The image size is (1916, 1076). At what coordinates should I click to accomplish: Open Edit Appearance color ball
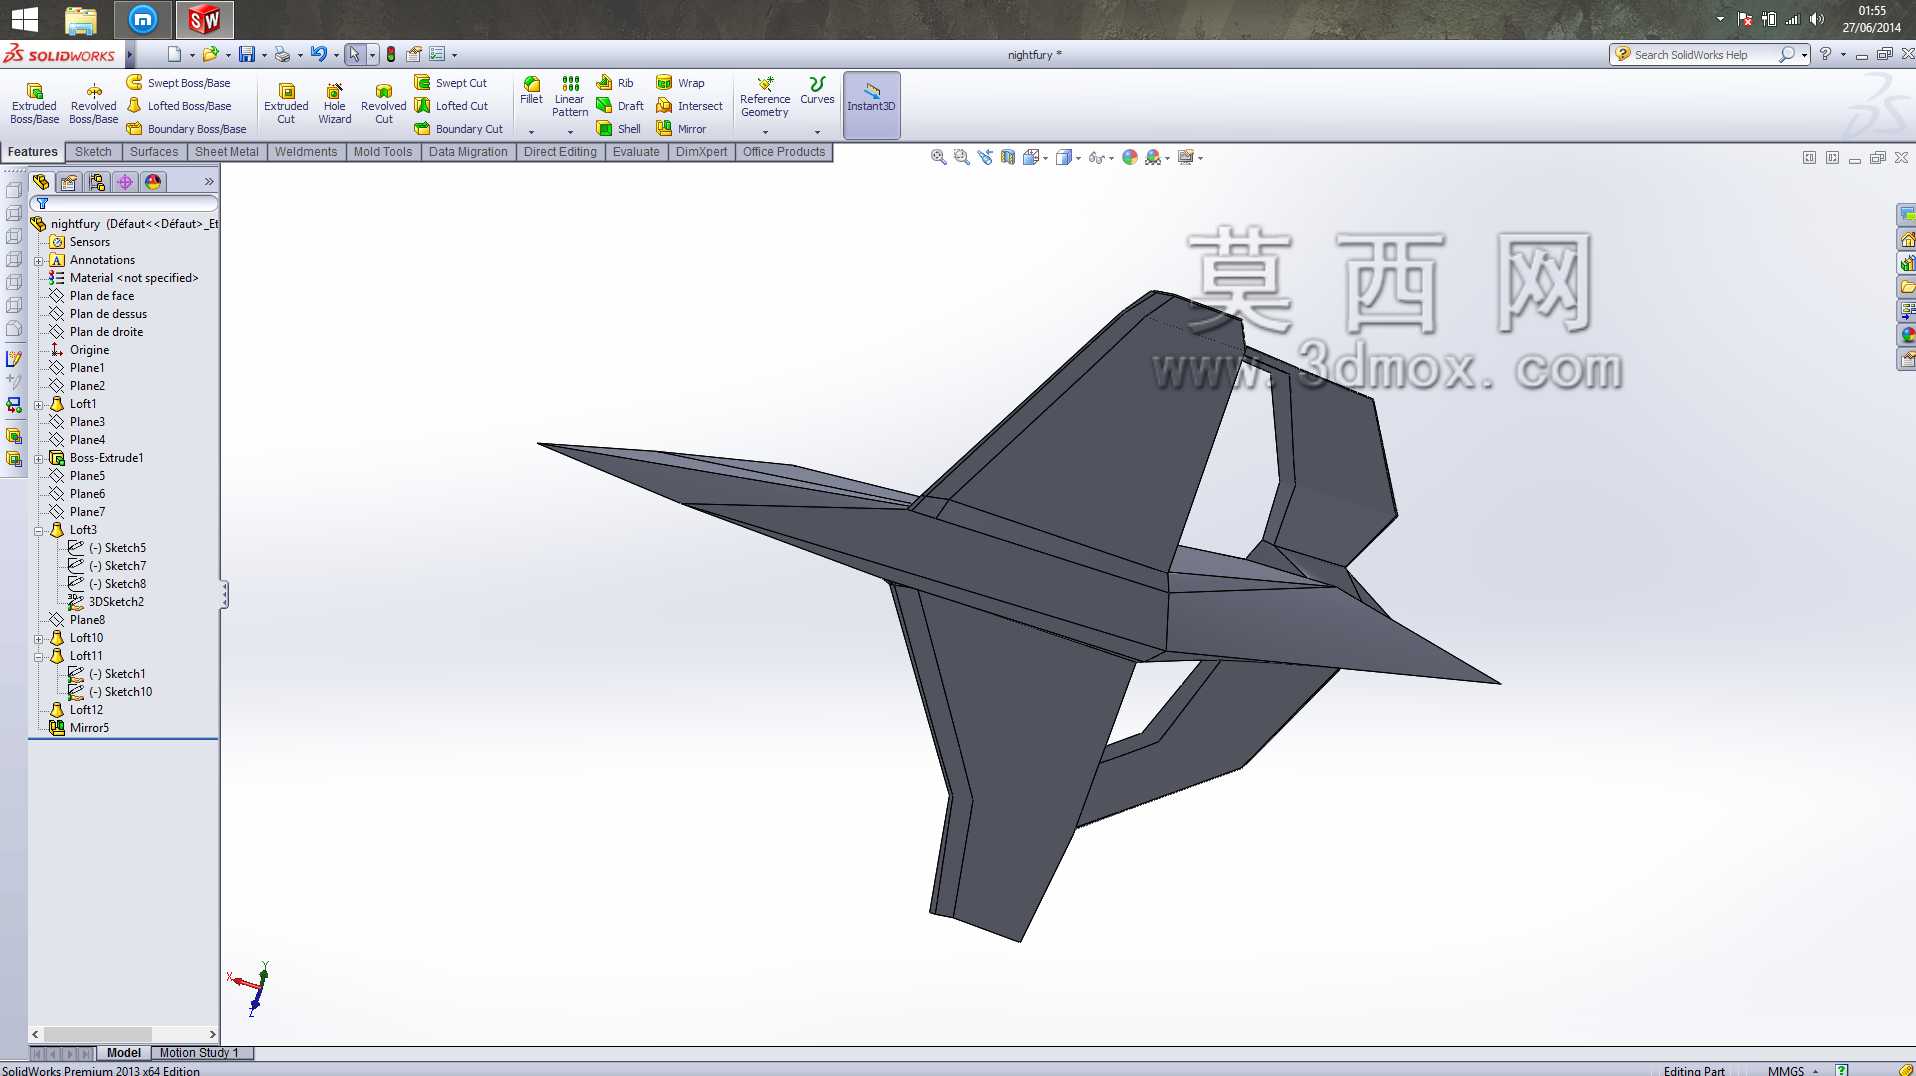1130,157
